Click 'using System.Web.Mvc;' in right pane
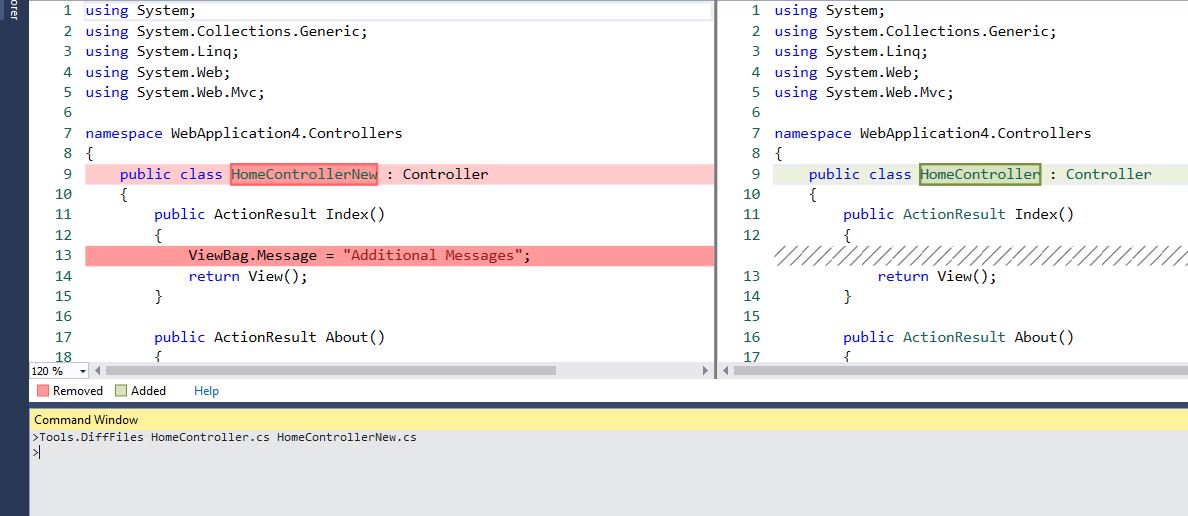Image resolution: width=1188 pixels, height=516 pixels. click(x=864, y=92)
